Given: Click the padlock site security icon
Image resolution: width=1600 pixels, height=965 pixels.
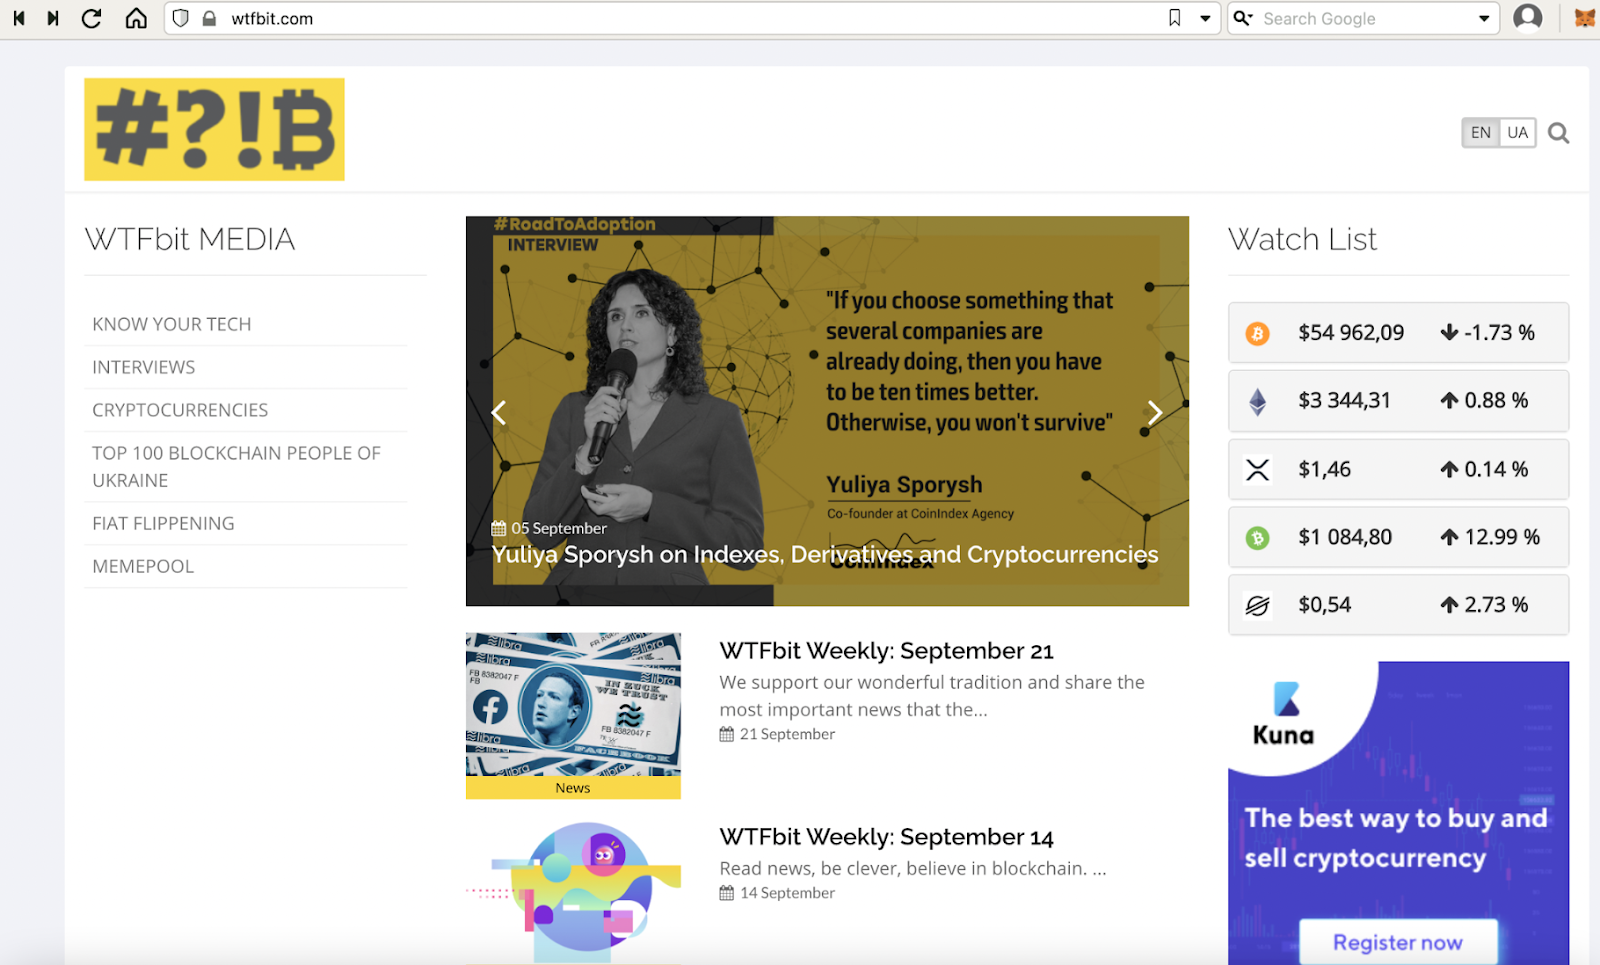Looking at the screenshot, I should point(209,18).
